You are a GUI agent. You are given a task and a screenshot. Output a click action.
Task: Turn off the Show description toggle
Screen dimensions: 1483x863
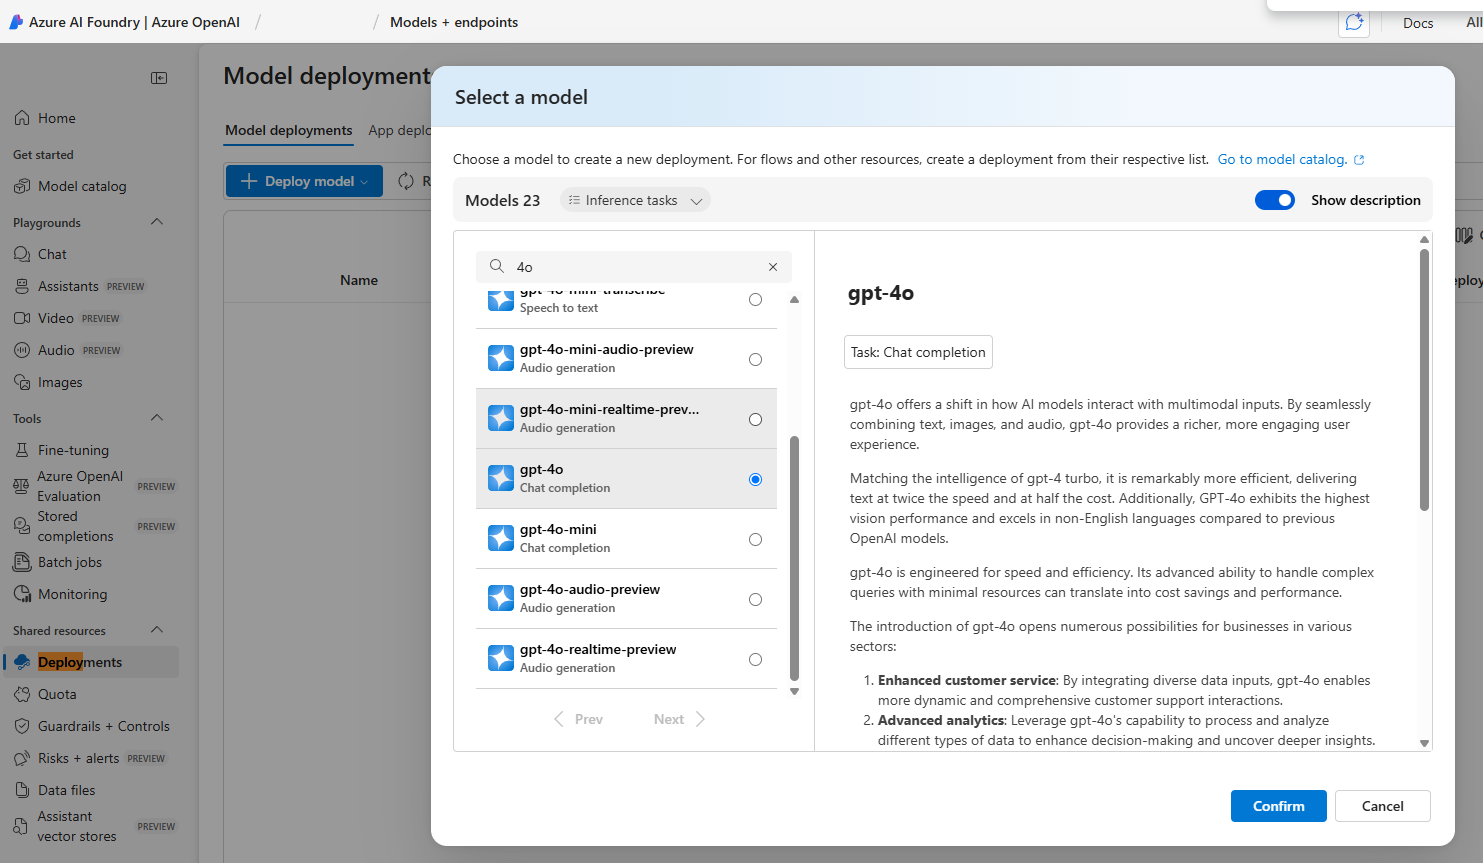pos(1274,200)
